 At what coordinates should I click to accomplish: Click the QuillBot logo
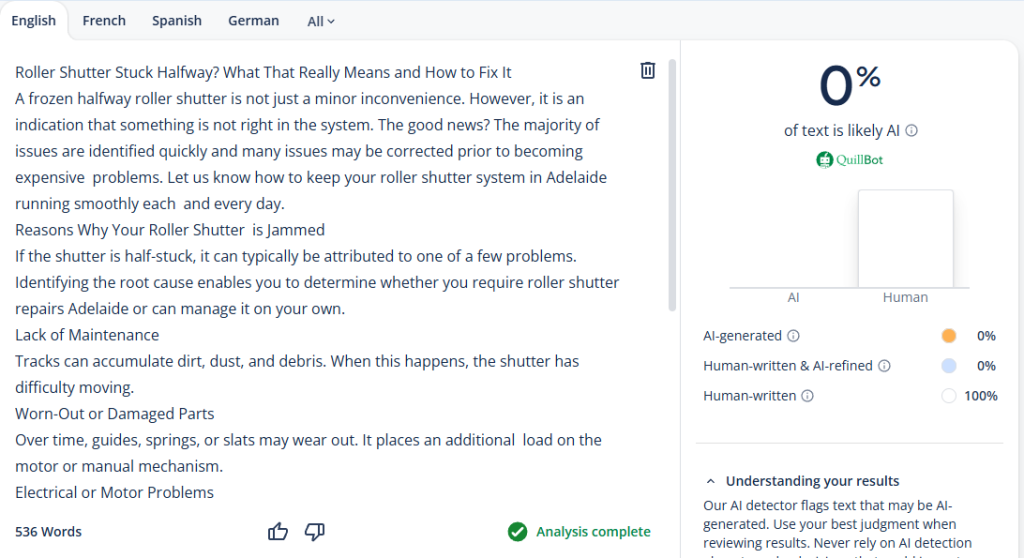point(849,160)
